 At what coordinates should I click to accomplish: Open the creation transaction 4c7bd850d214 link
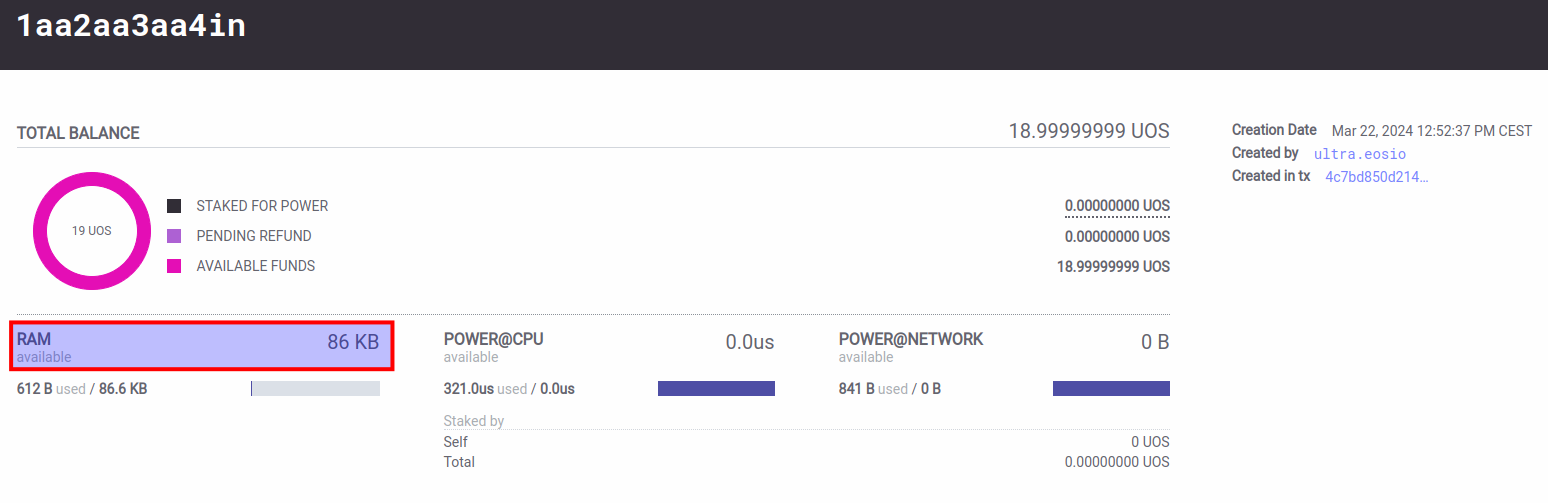pos(1377,177)
